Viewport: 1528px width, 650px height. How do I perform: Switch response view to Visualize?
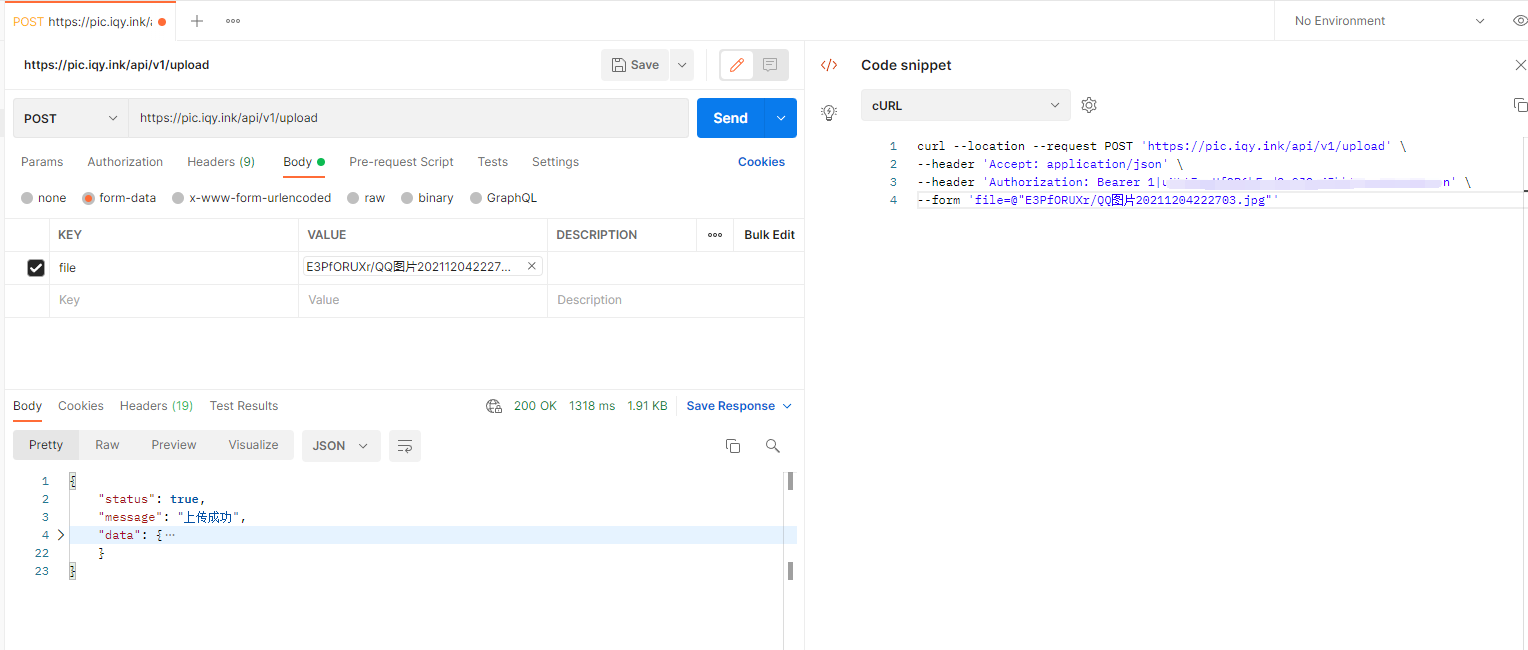click(x=253, y=445)
